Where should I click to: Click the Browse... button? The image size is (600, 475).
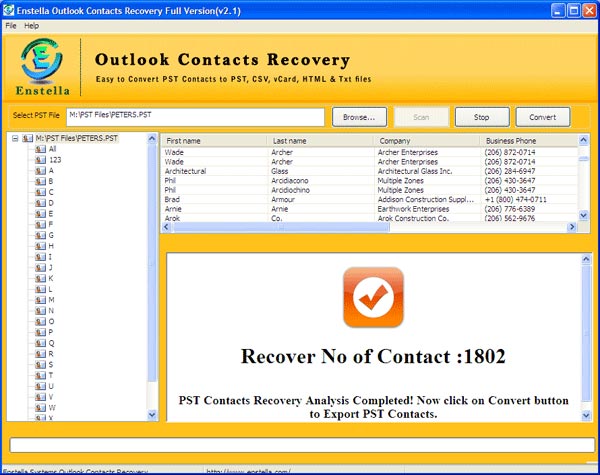(358, 117)
